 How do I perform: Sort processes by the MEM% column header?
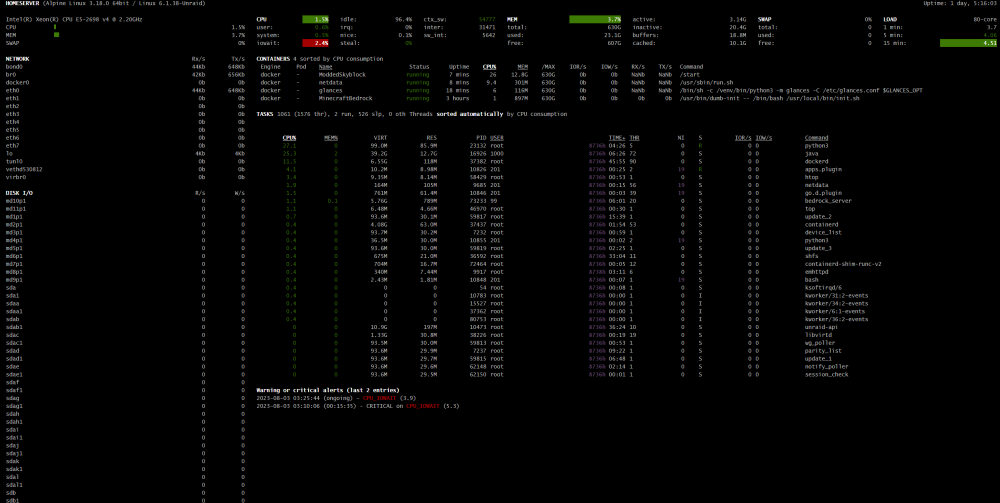click(331, 138)
